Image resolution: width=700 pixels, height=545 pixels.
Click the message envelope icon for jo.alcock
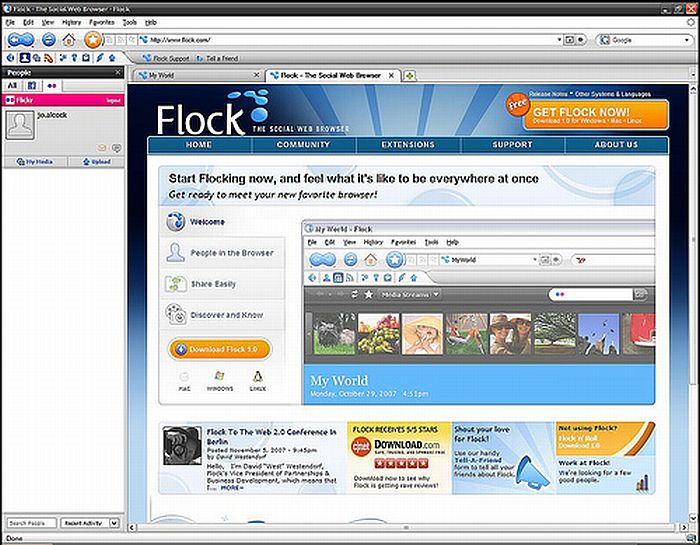pos(102,148)
